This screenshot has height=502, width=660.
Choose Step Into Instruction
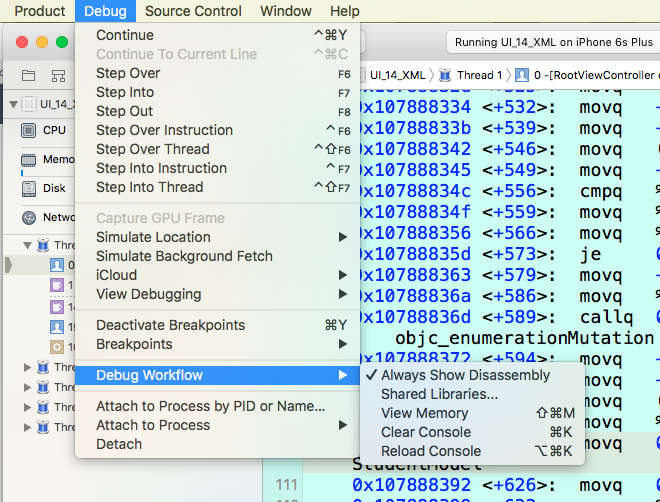[x=217, y=168]
